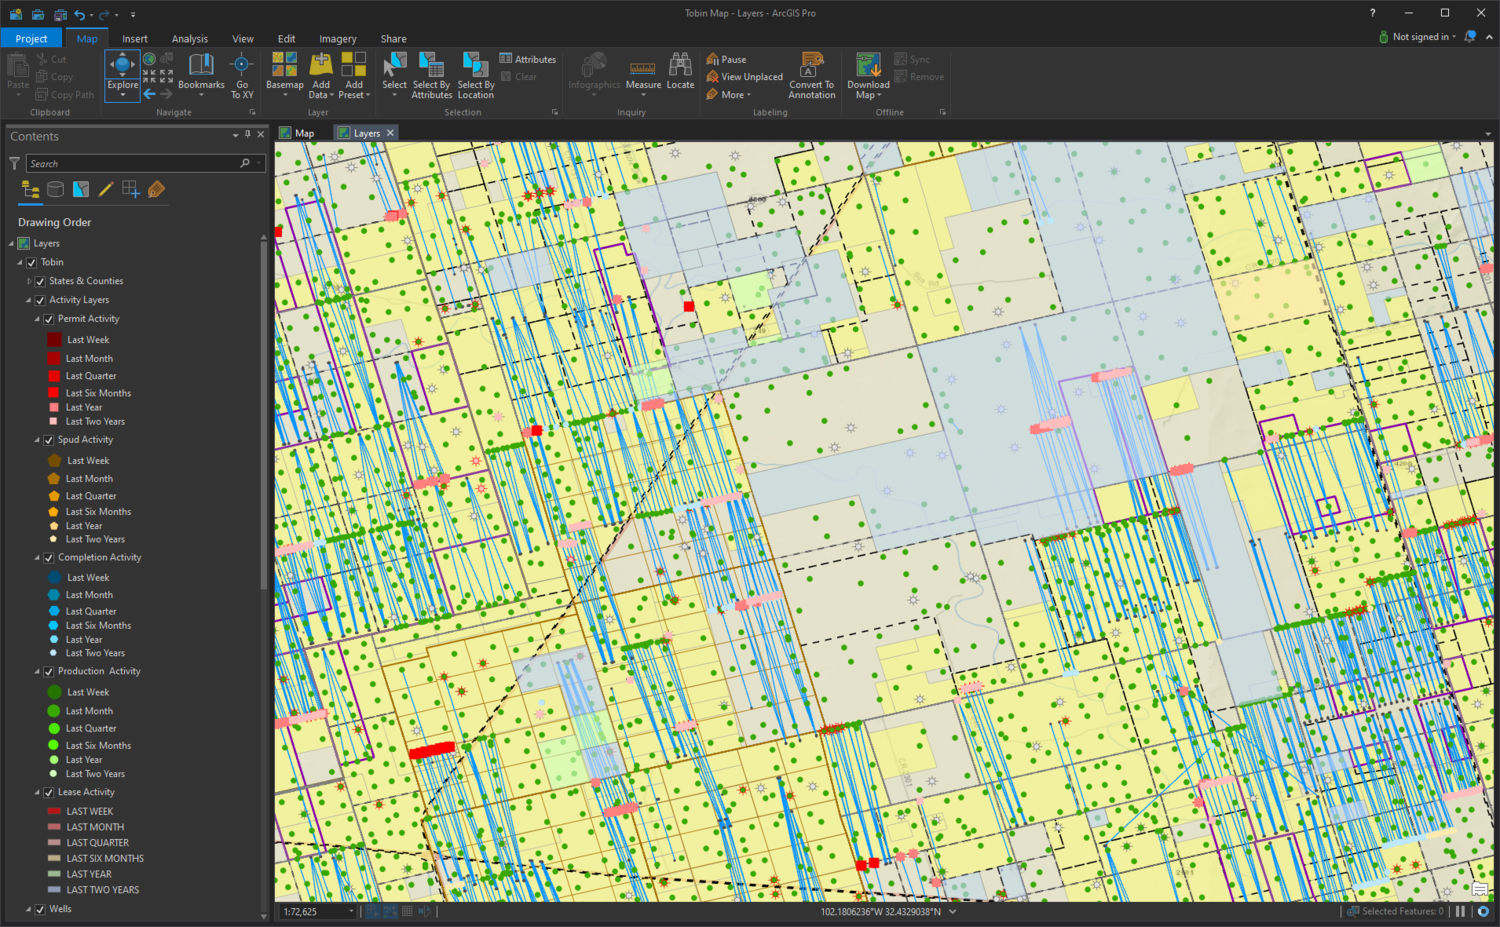Collapse the Permit Activity legend
The width and height of the screenshot is (1500, 927).
pos(37,319)
